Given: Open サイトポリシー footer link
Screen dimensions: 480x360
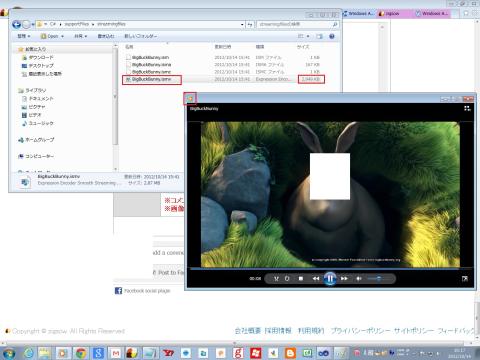Looking at the screenshot, I should pyautogui.click(x=414, y=331).
